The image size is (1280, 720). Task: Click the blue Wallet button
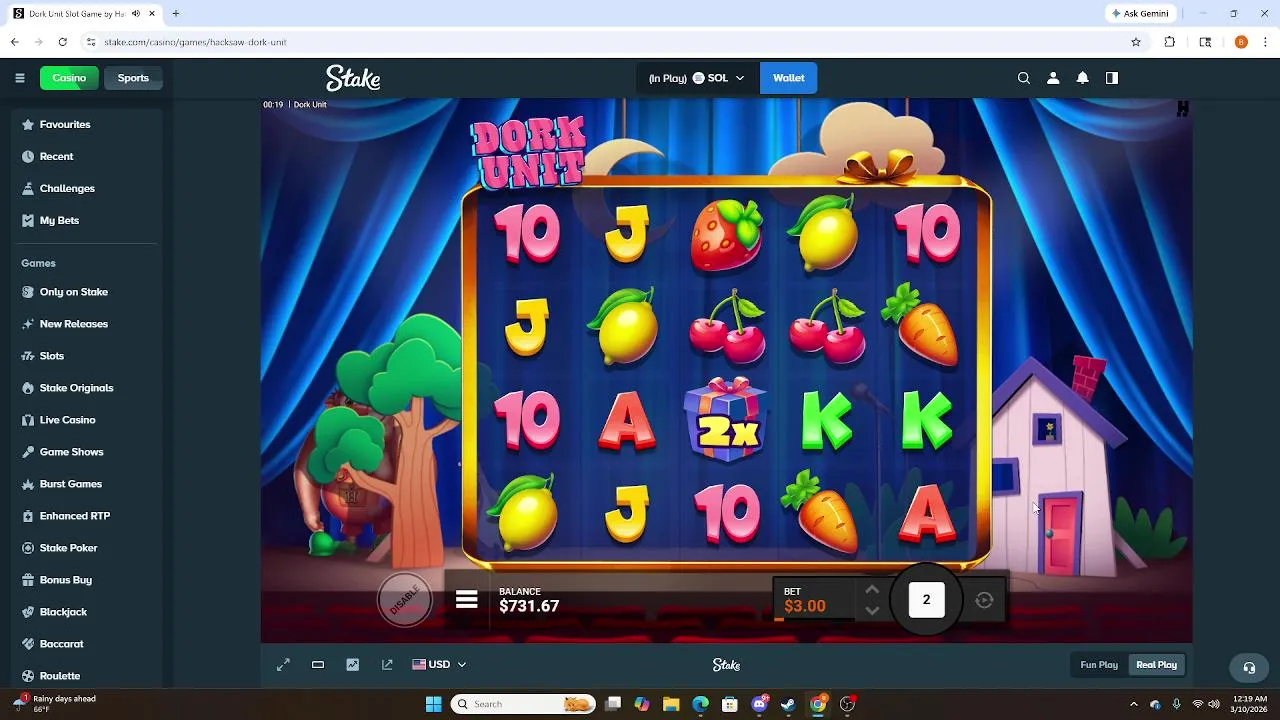[x=788, y=78]
